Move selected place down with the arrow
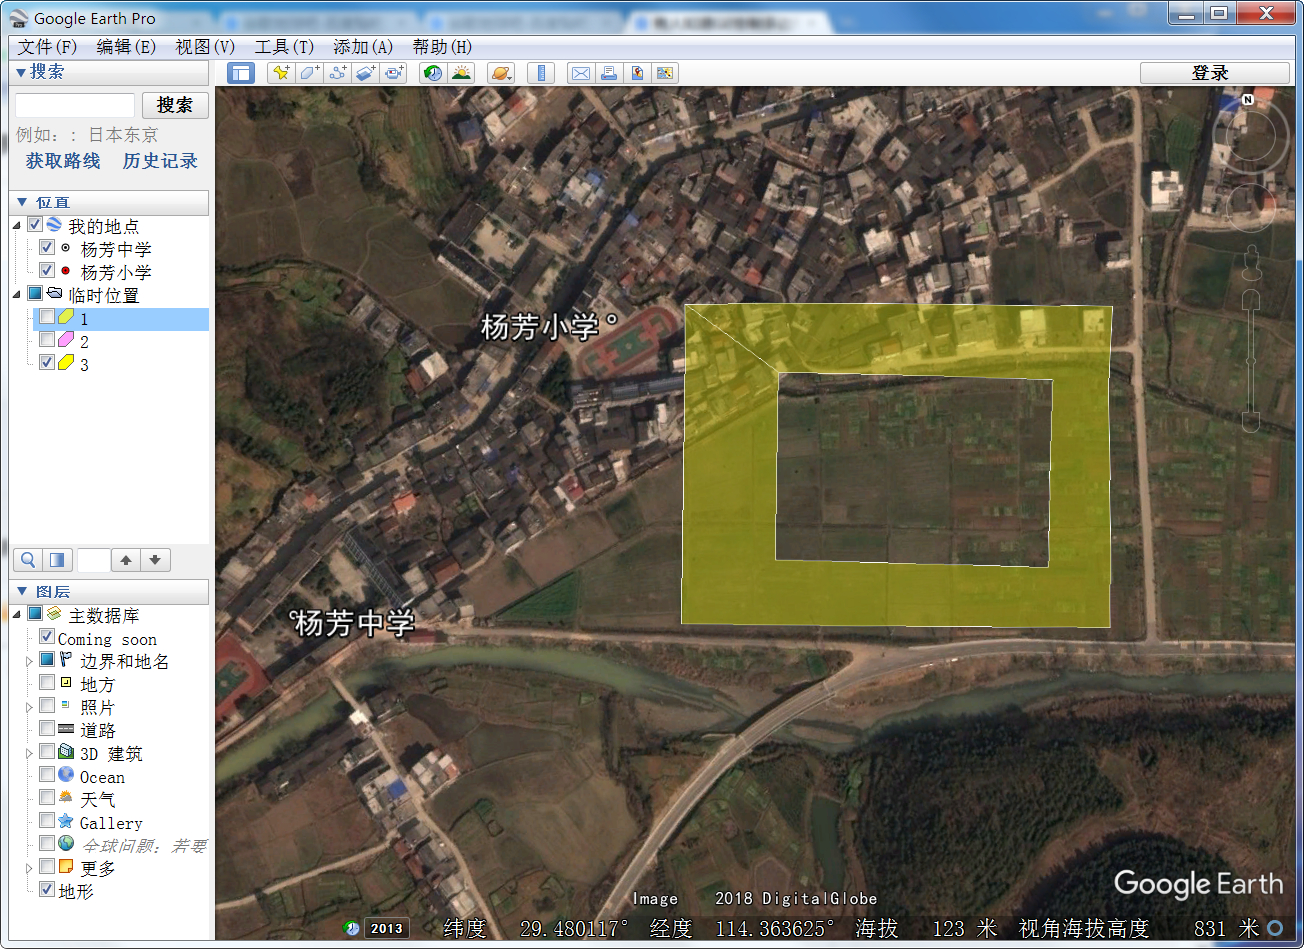The height and width of the screenshot is (949, 1304). [x=155, y=560]
